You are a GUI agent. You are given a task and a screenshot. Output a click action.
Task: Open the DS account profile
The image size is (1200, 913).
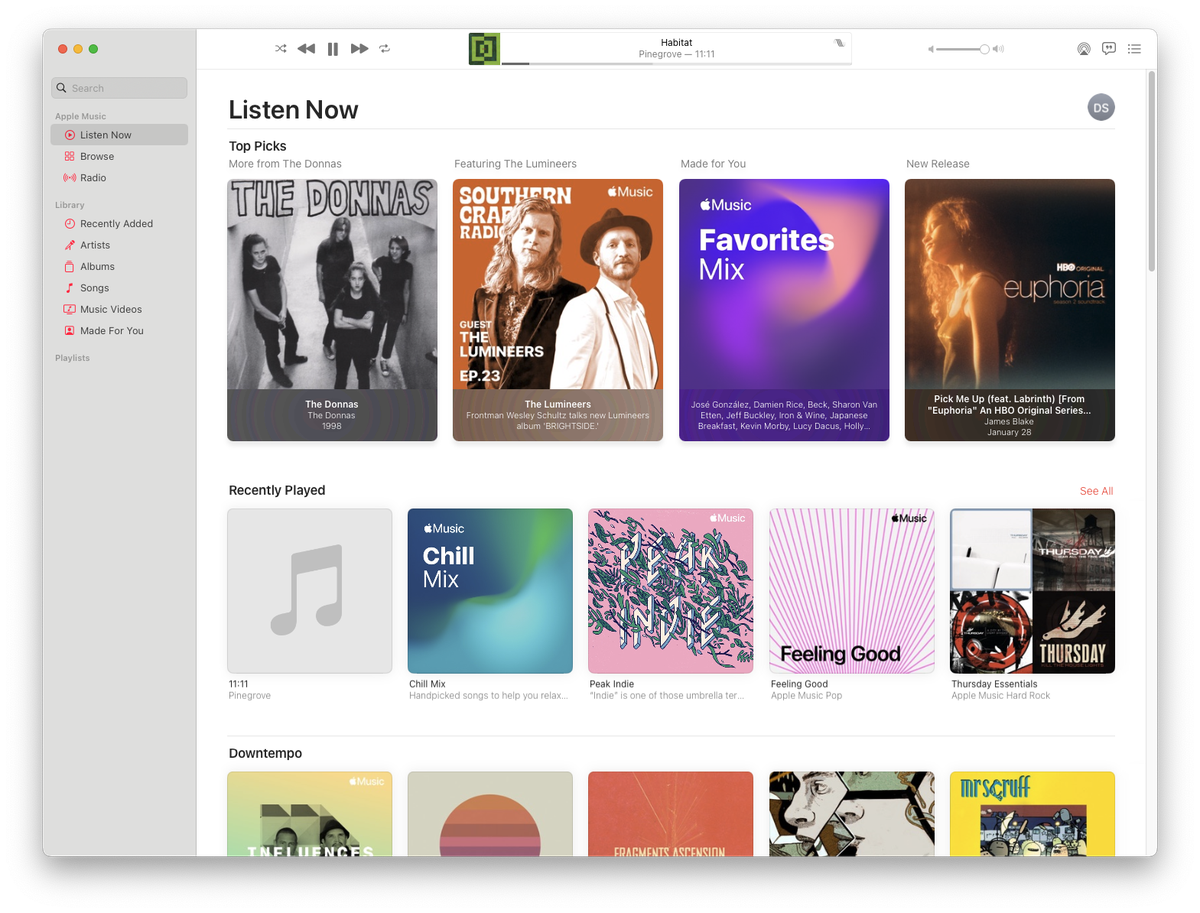1101,108
